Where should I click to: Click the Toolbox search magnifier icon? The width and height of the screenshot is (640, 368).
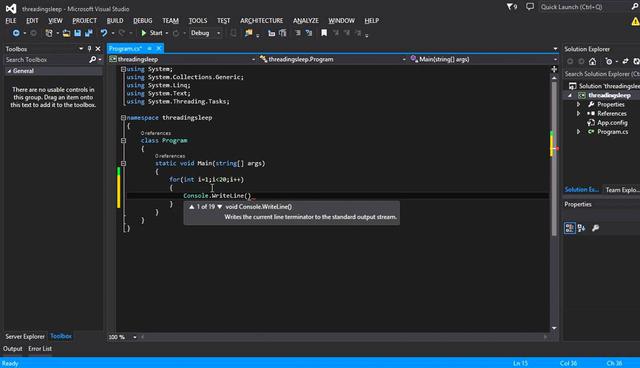tap(93, 60)
